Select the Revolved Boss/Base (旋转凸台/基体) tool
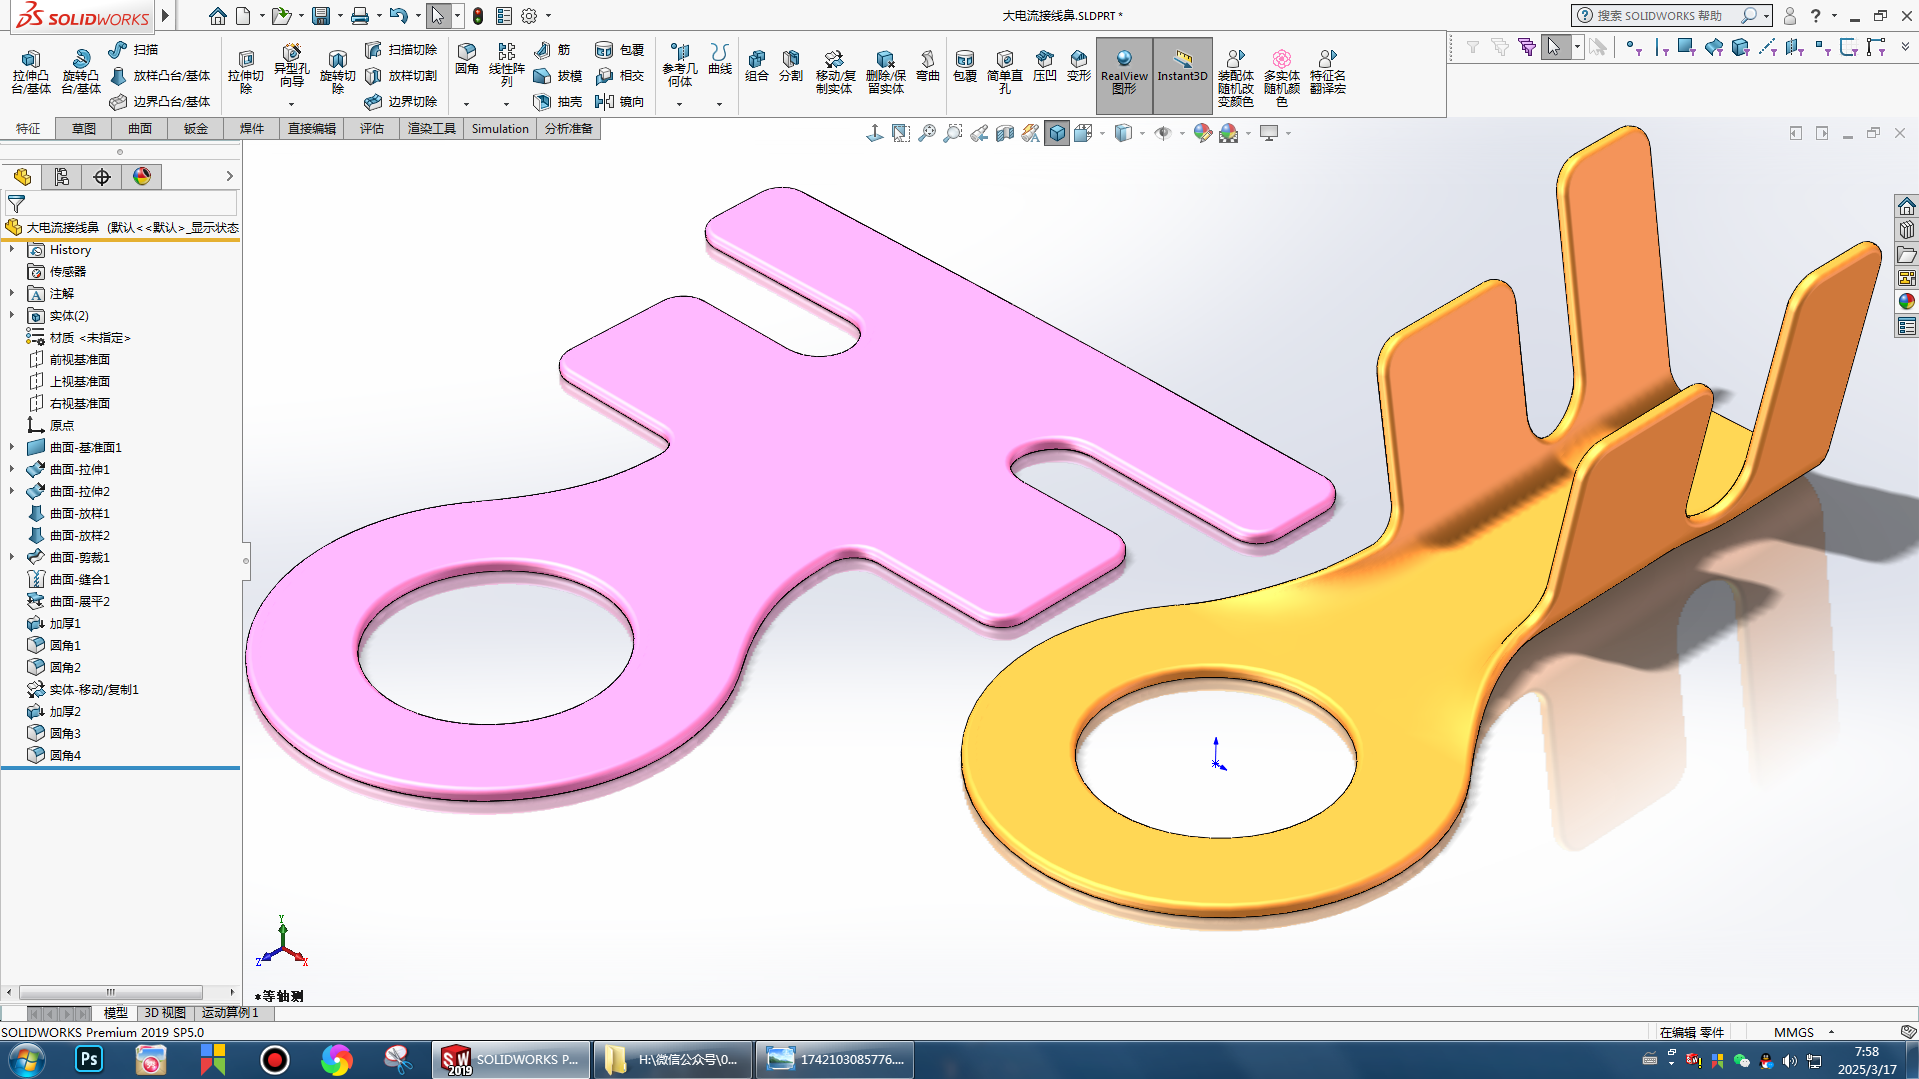The width and height of the screenshot is (1919, 1079). click(80, 72)
